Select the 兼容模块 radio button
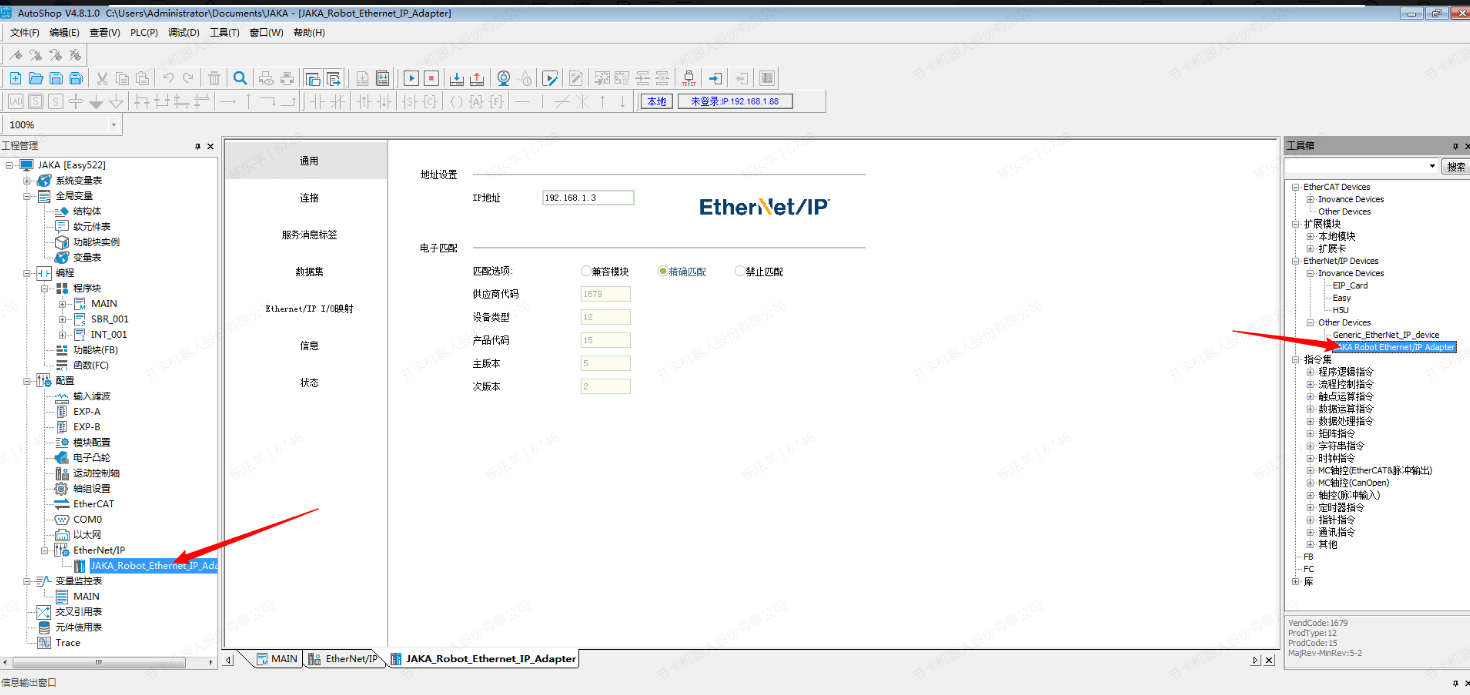This screenshot has height=695, width=1470. 586,271
